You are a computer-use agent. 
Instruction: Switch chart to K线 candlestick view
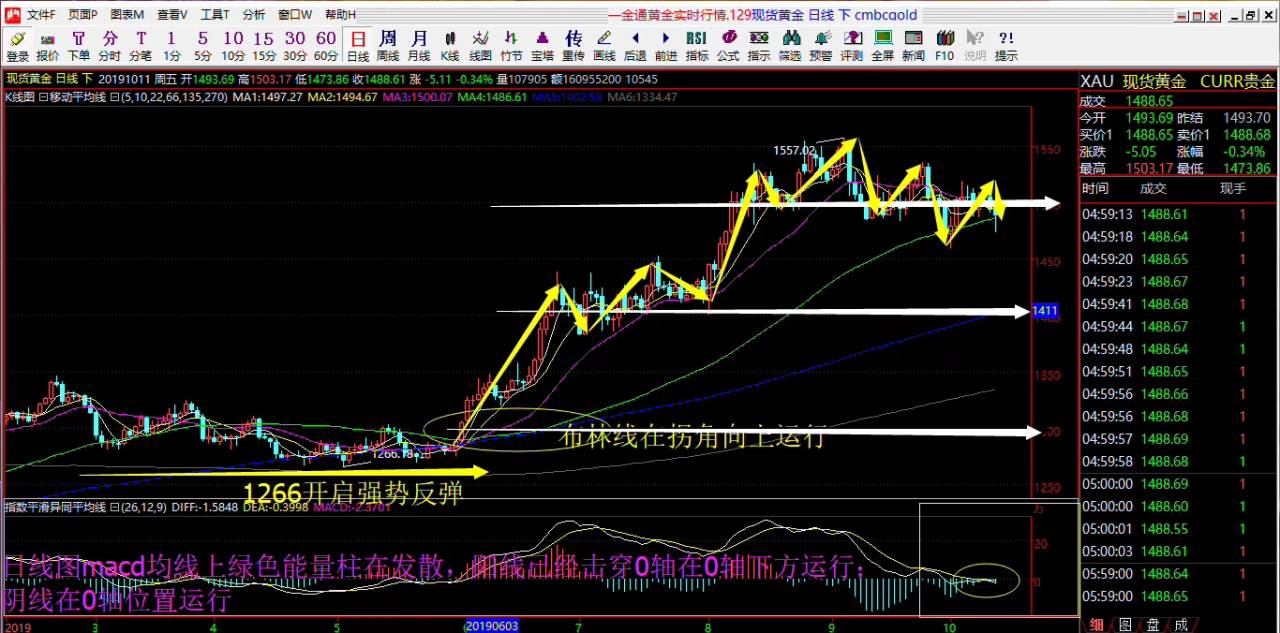tap(450, 45)
